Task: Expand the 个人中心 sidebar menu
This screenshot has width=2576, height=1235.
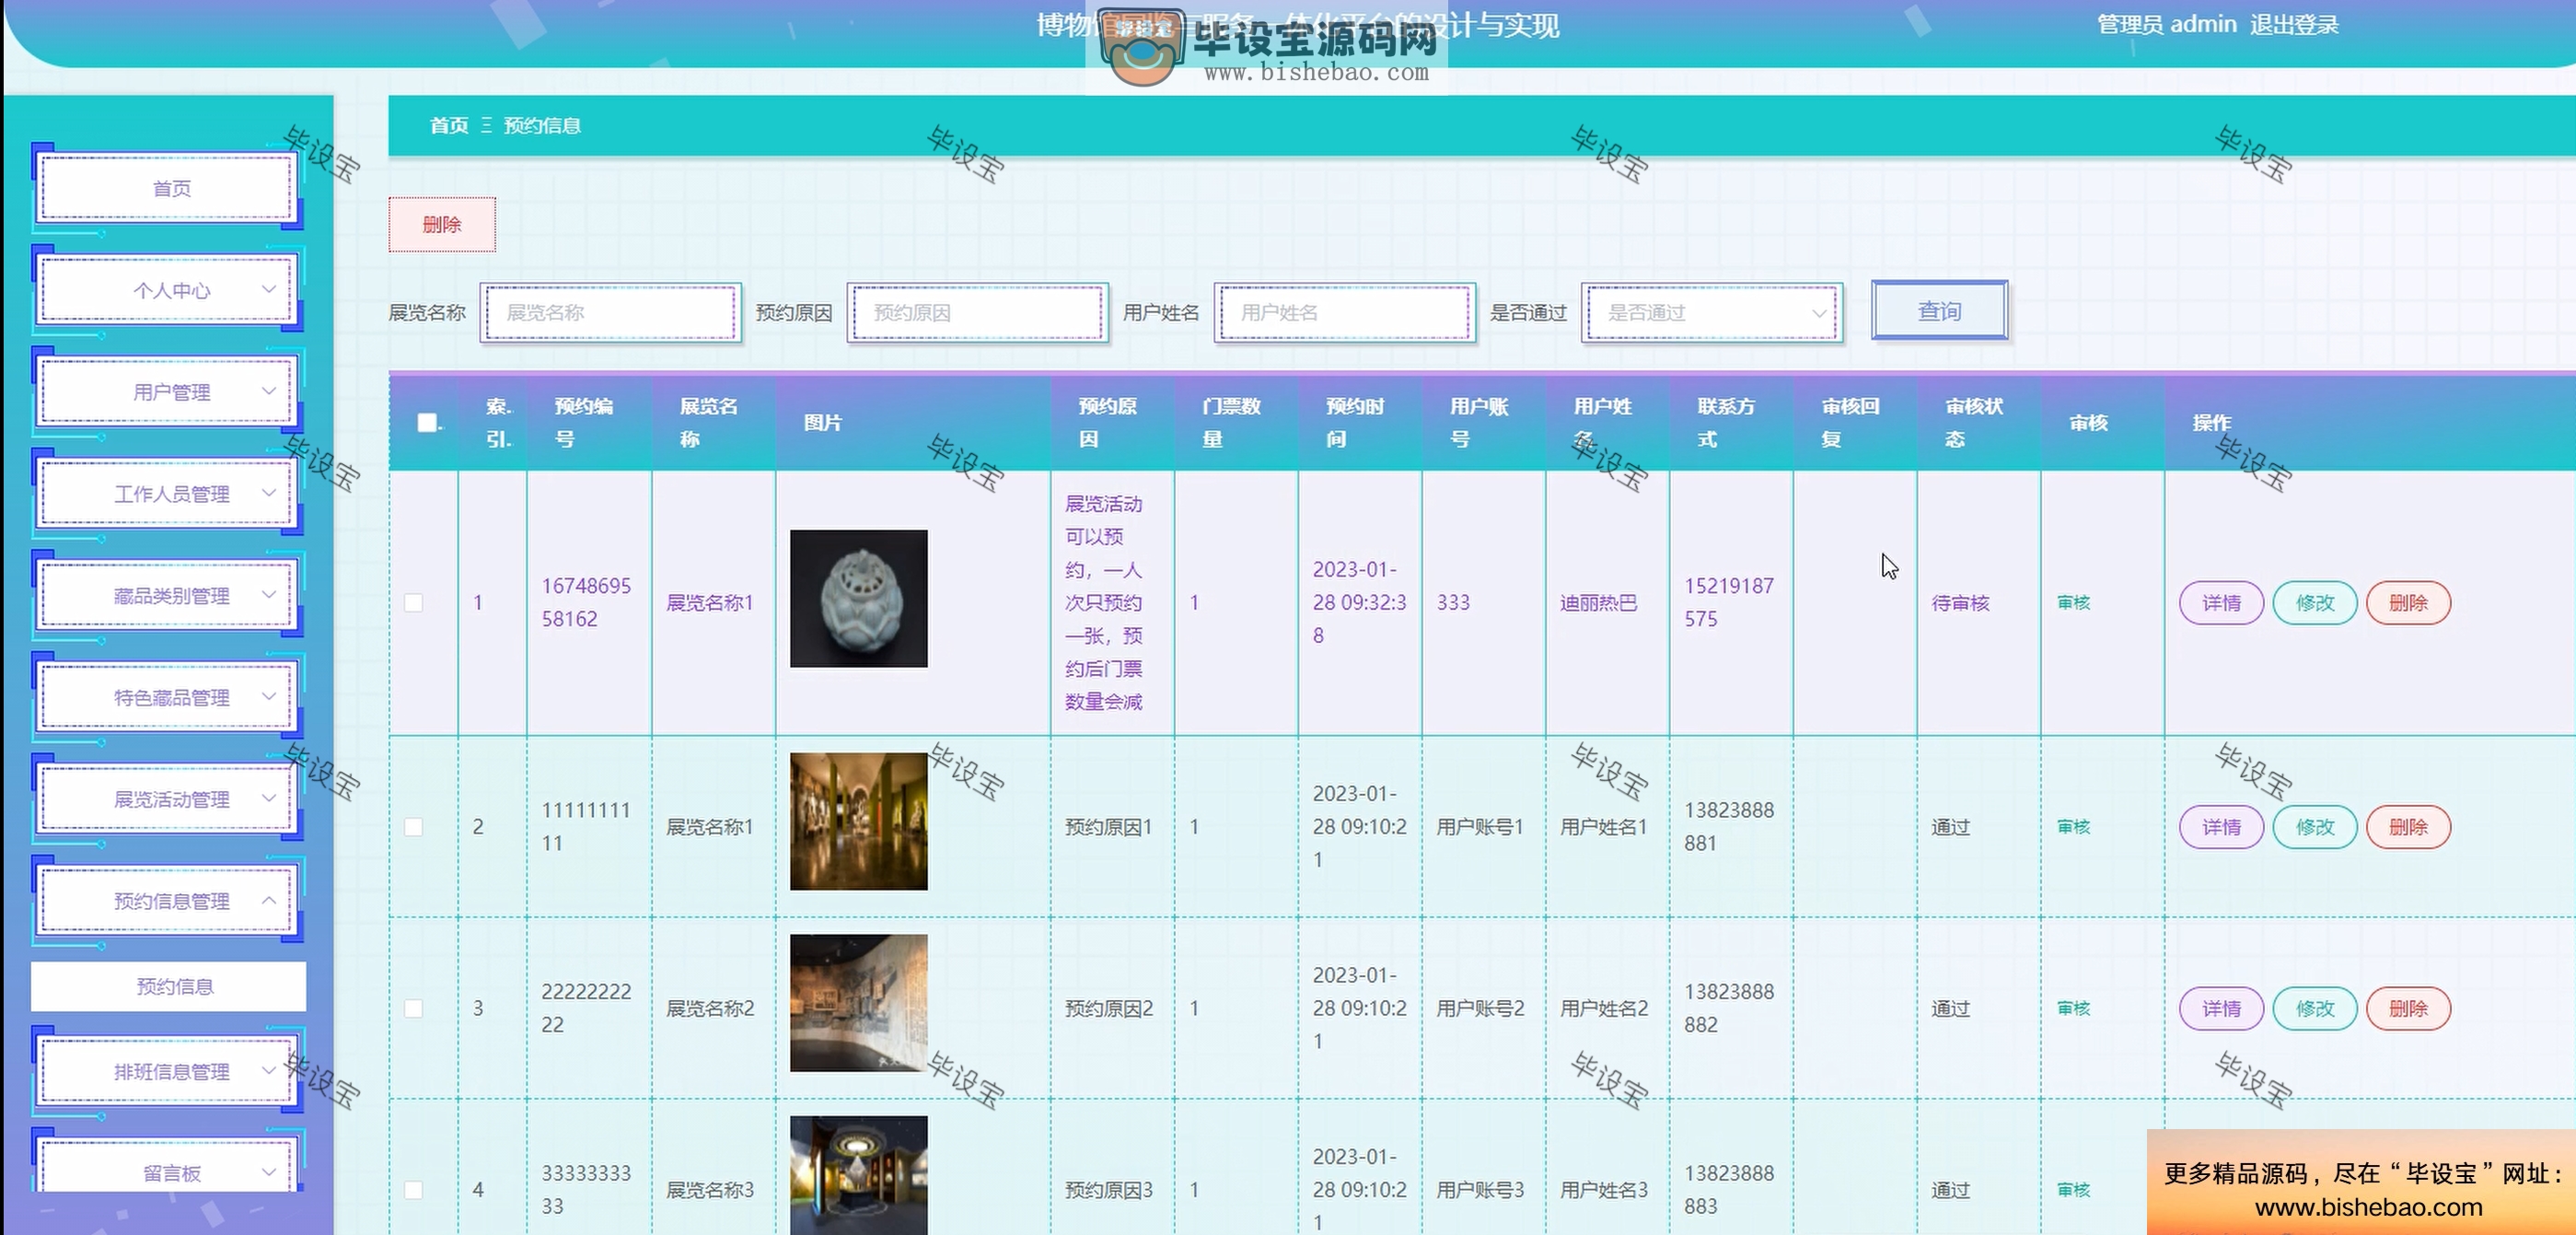Action: click(x=168, y=290)
